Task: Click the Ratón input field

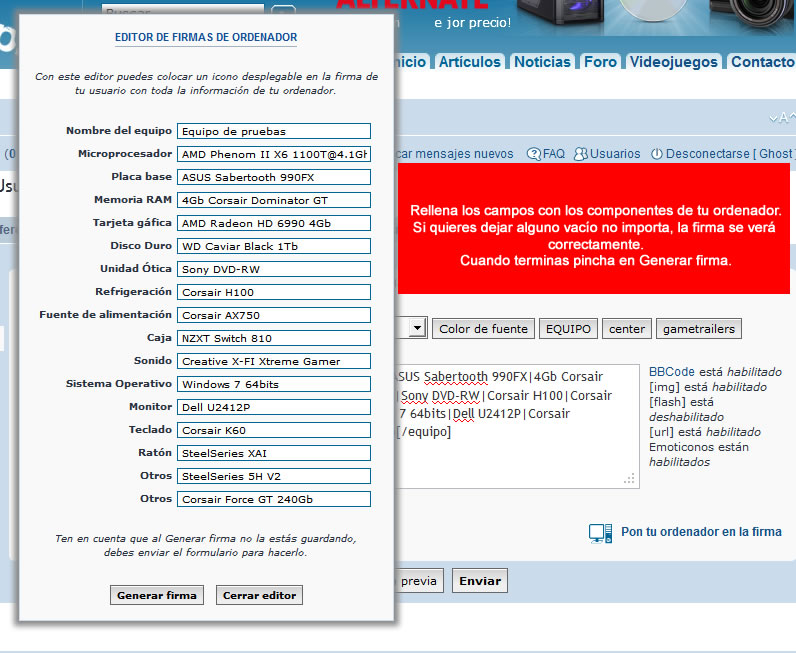Action: tap(274, 453)
